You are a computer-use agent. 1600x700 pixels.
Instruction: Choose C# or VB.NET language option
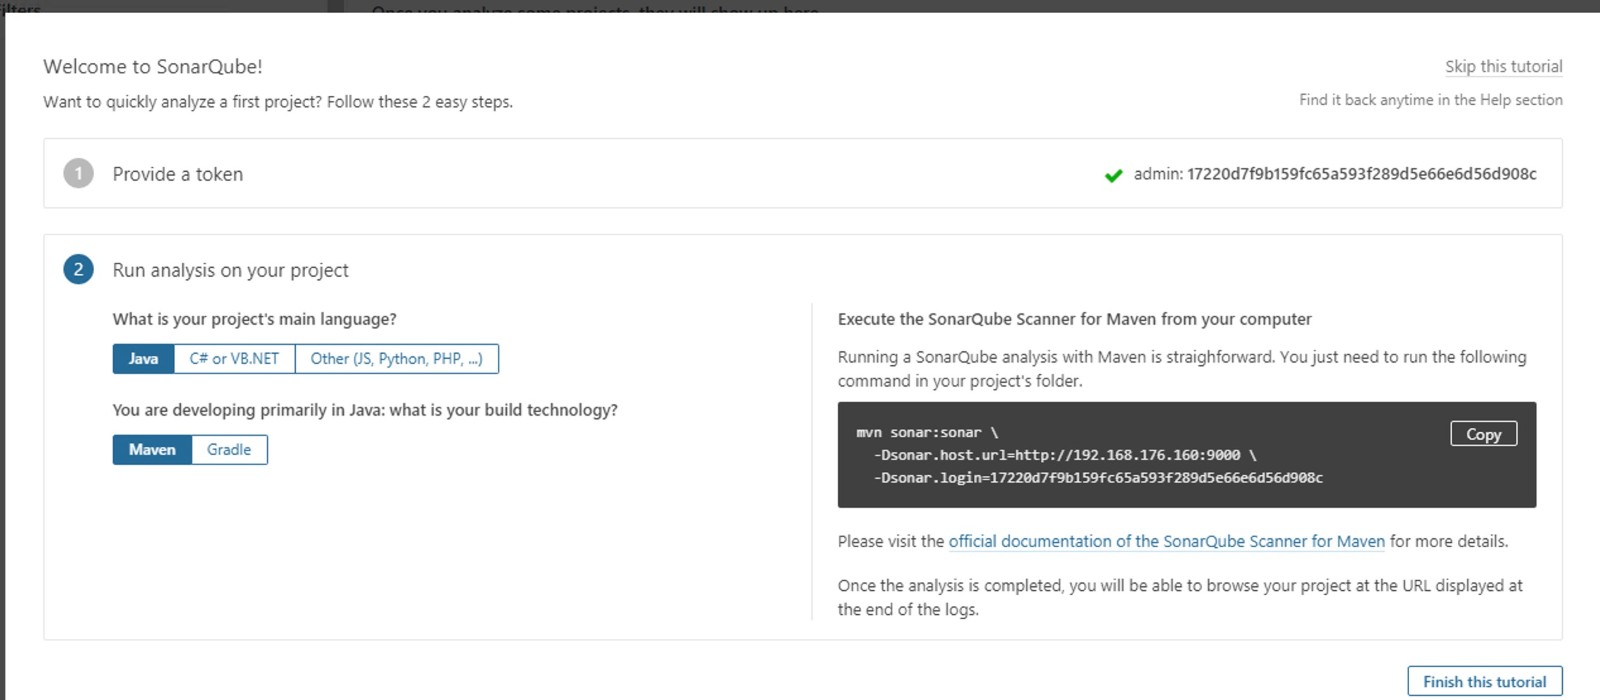click(234, 358)
